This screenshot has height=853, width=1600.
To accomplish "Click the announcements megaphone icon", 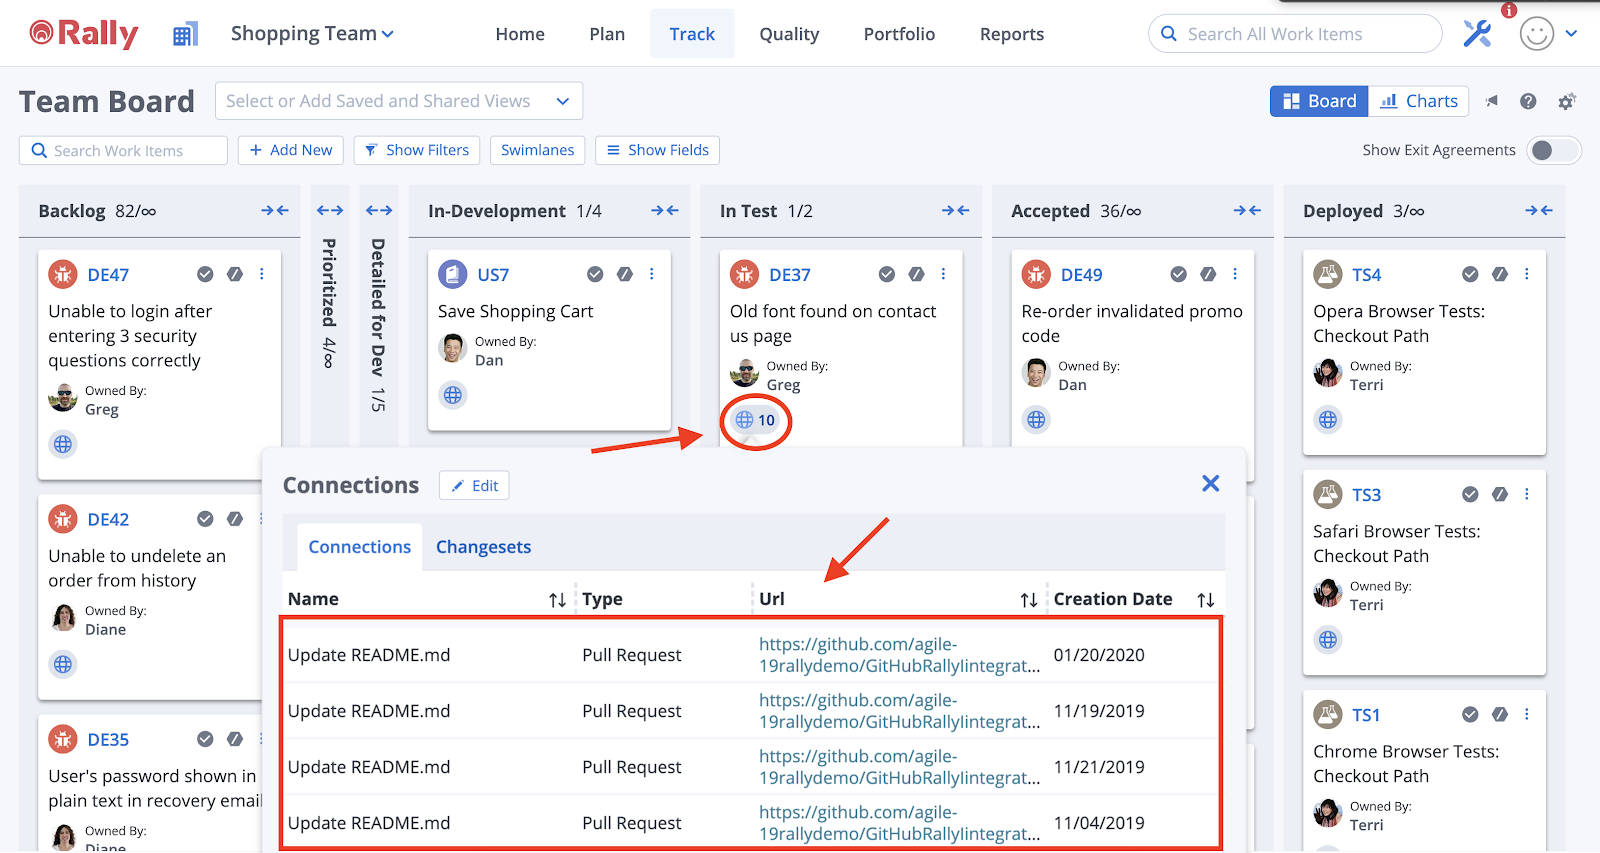I will 1492,101.
